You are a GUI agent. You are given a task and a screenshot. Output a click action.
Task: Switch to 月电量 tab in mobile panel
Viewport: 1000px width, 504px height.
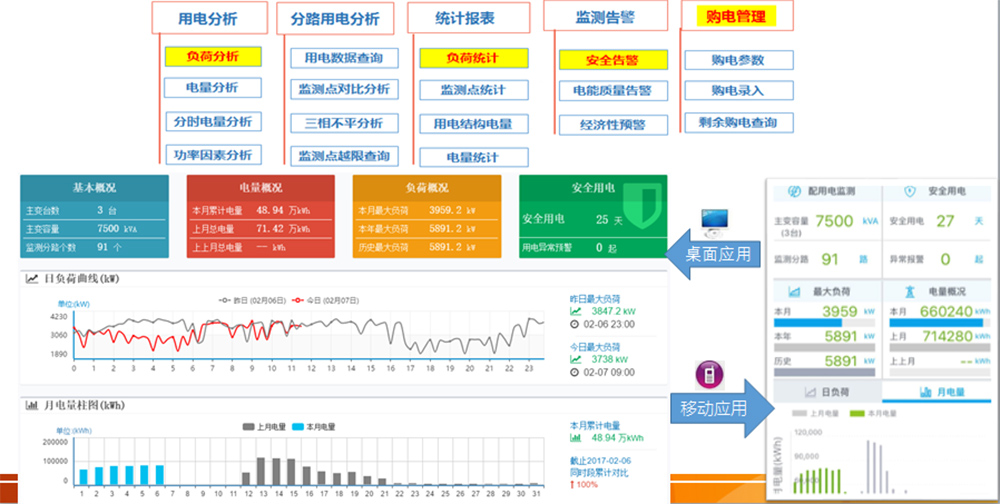[x=937, y=392]
